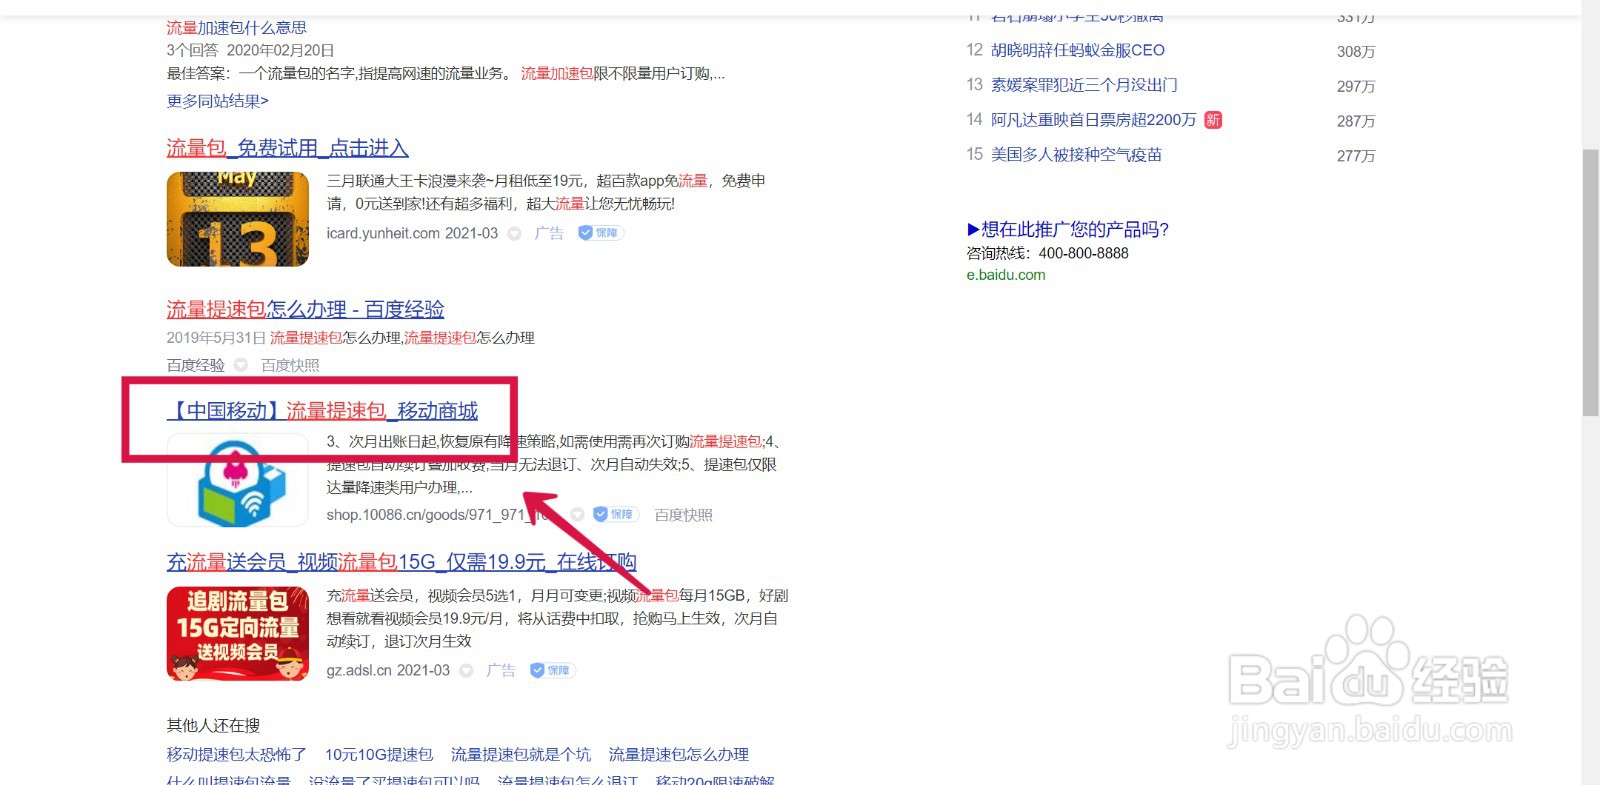Open hot topic 素媛案罪犯近三个月没出门

click(1084, 85)
